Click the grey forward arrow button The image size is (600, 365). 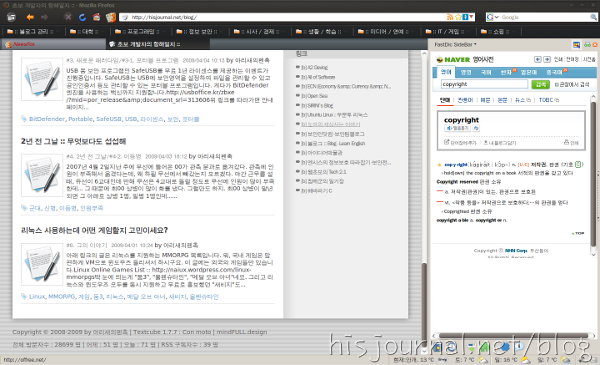click(44, 17)
